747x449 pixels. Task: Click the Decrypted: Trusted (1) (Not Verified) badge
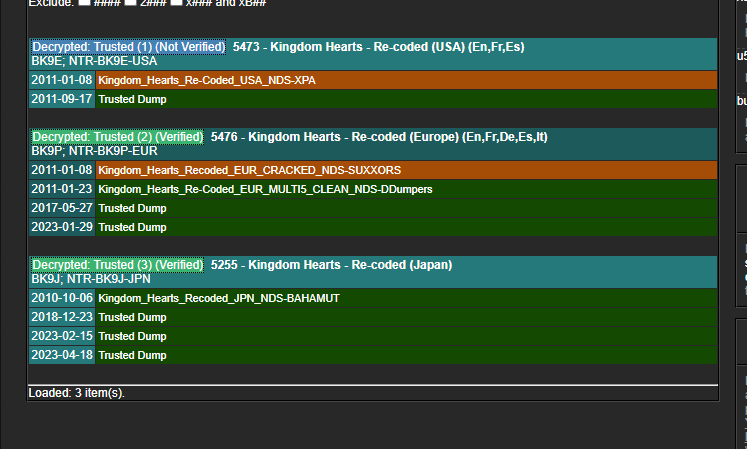(x=128, y=47)
